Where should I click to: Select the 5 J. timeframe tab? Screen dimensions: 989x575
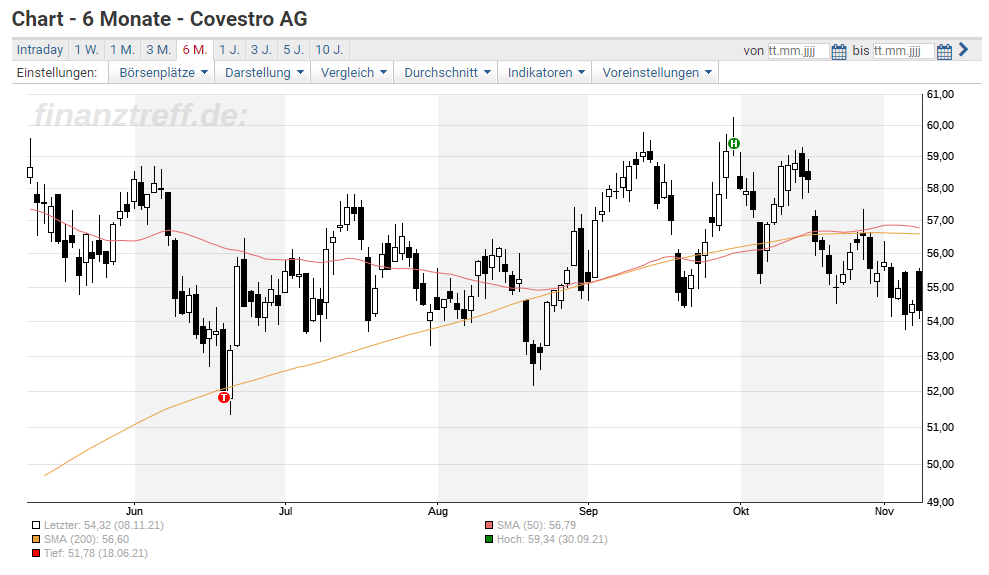click(293, 50)
